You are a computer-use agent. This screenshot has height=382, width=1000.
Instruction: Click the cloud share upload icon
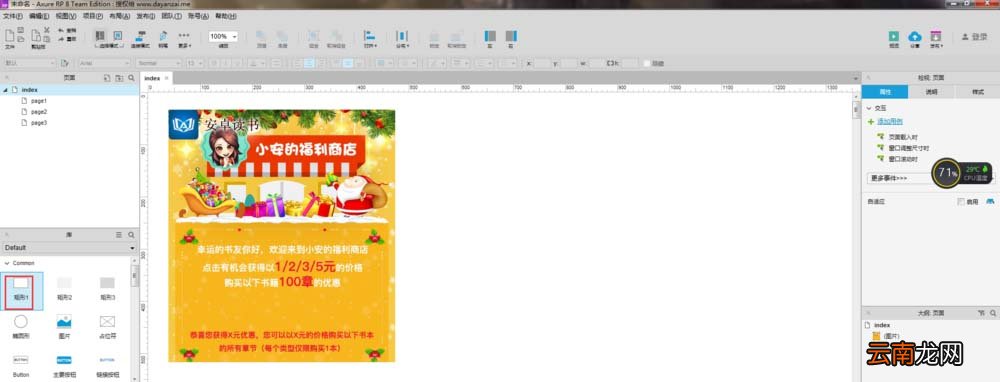tap(915, 36)
